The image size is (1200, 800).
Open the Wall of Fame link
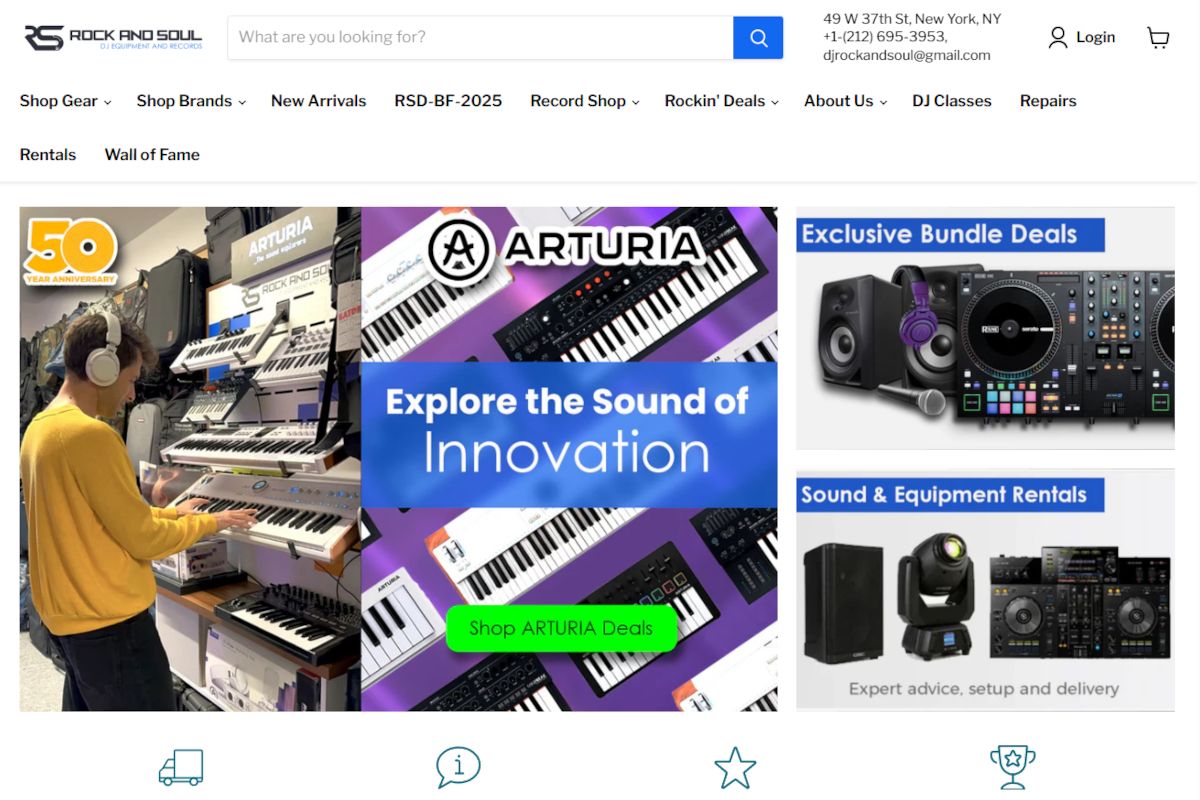152,155
